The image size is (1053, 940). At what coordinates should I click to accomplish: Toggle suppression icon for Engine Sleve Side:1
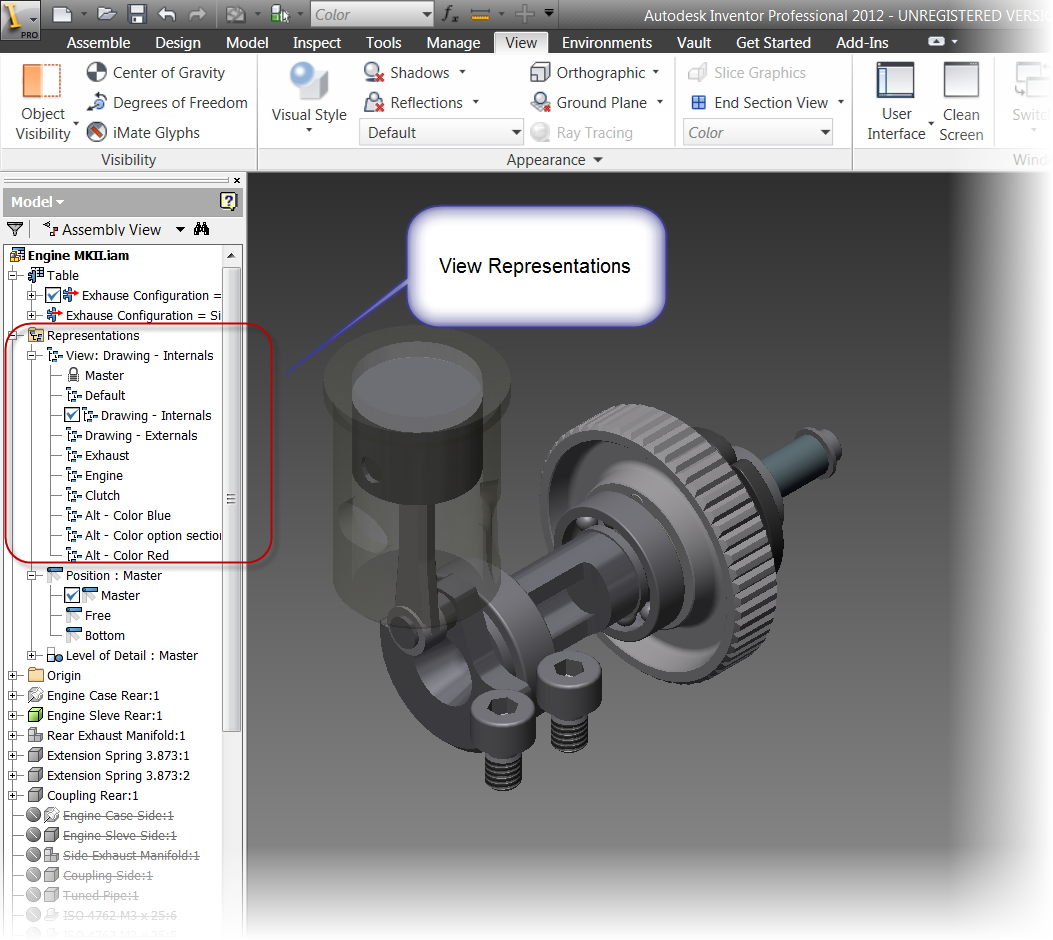click(34, 835)
